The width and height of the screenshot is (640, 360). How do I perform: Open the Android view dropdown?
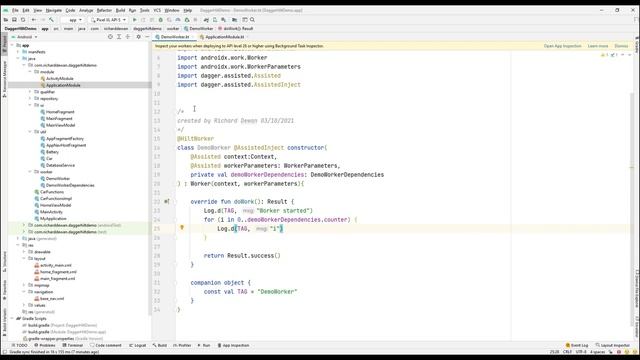pyautogui.click(x=24, y=37)
